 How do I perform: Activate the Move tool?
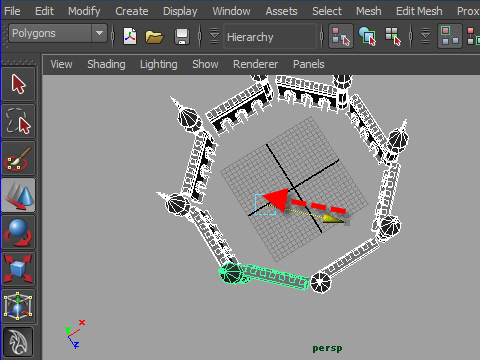point(18,195)
